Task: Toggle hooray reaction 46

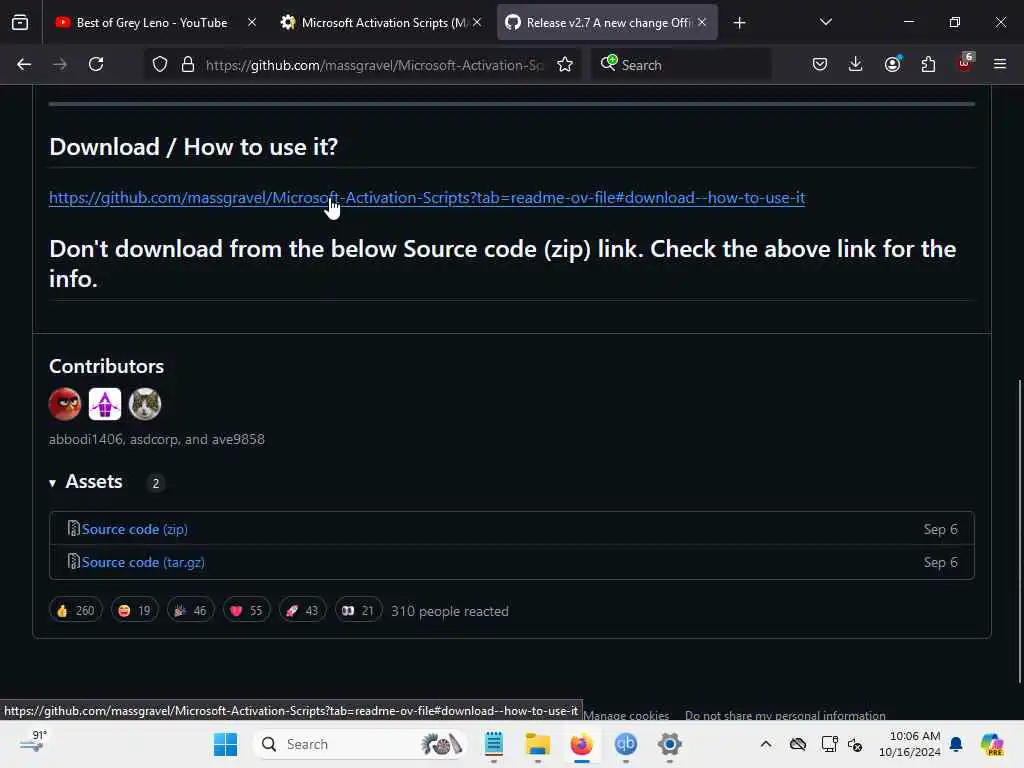Action: pos(191,611)
